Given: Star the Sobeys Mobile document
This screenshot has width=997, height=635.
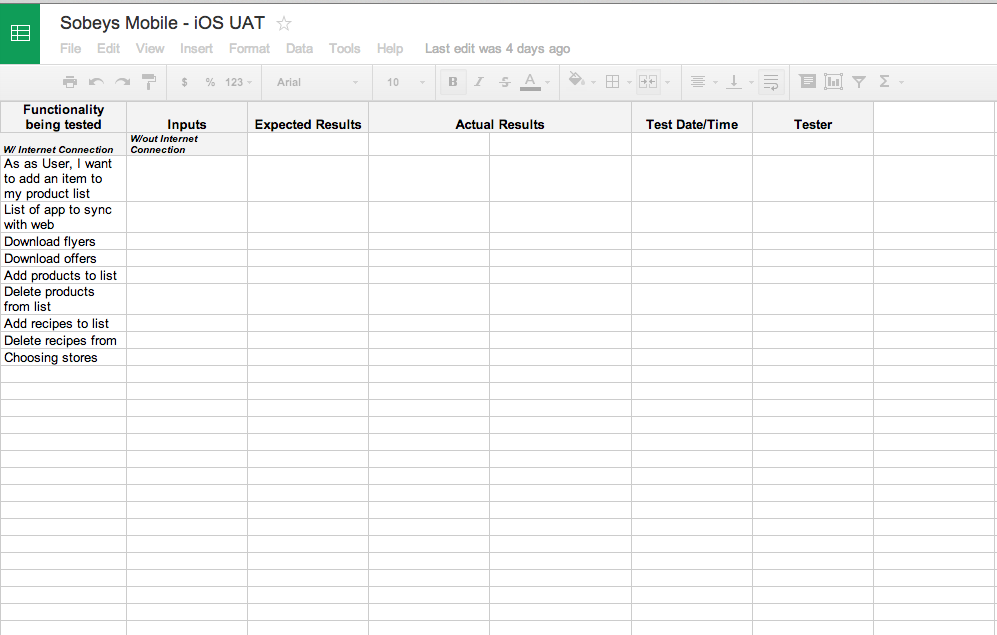Looking at the screenshot, I should pyautogui.click(x=284, y=24).
